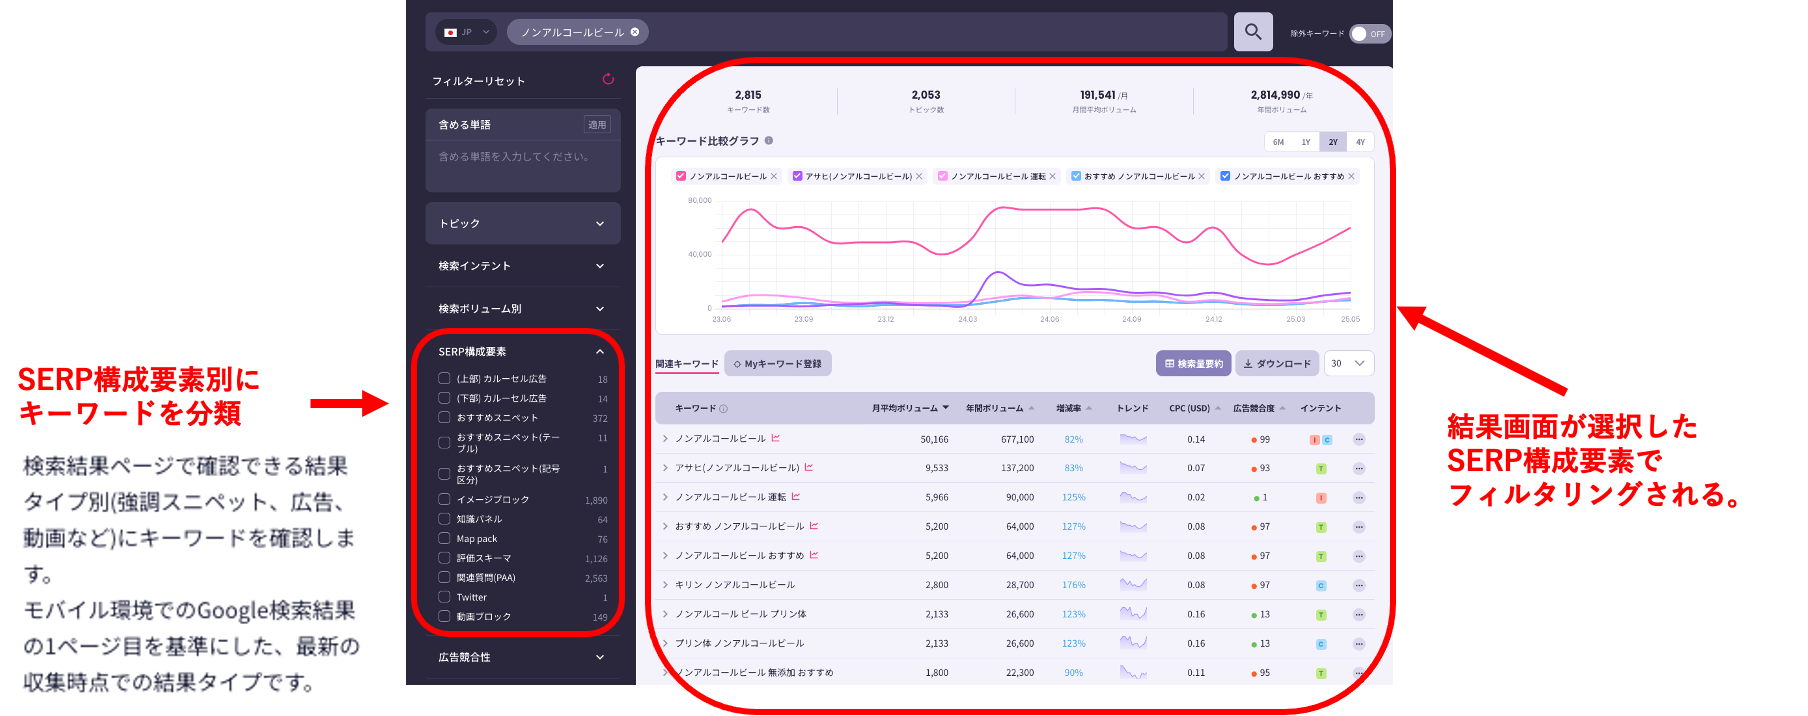
Task: Click info icon beside キーワード比較グラフ
Action: click(769, 141)
